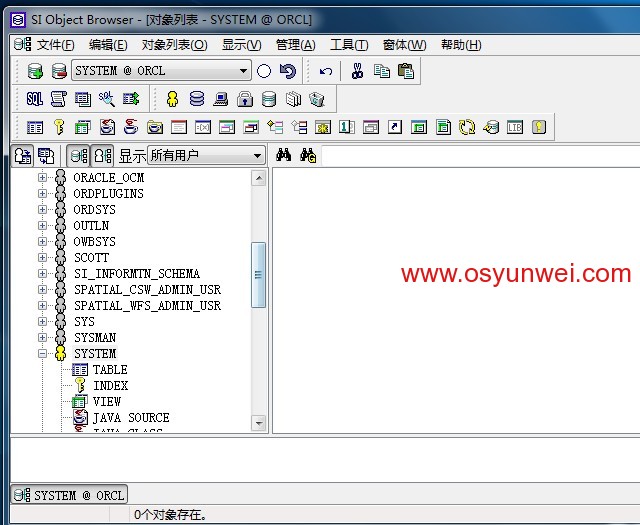Screen dimensions: 640x525
Task: Click the key index icon in object toolbar
Action: 59,127
